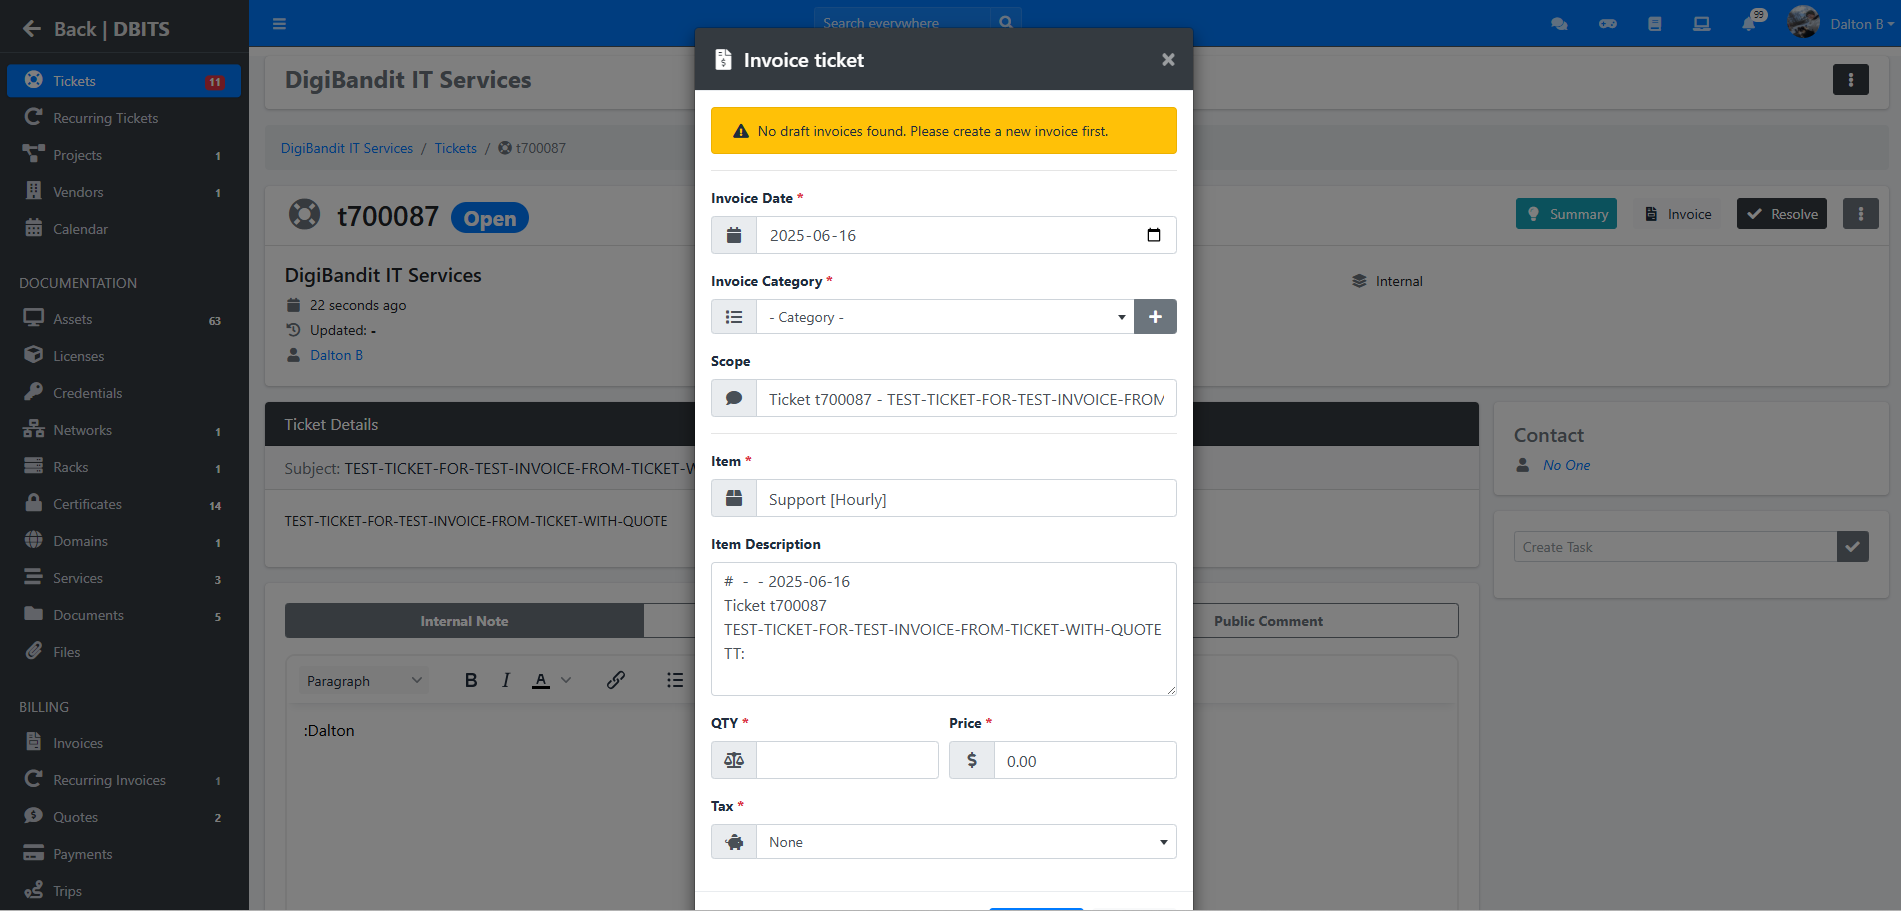This screenshot has width=1901, height=911.
Task: Click the Invoices sidebar icon
Action: [x=34, y=742]
